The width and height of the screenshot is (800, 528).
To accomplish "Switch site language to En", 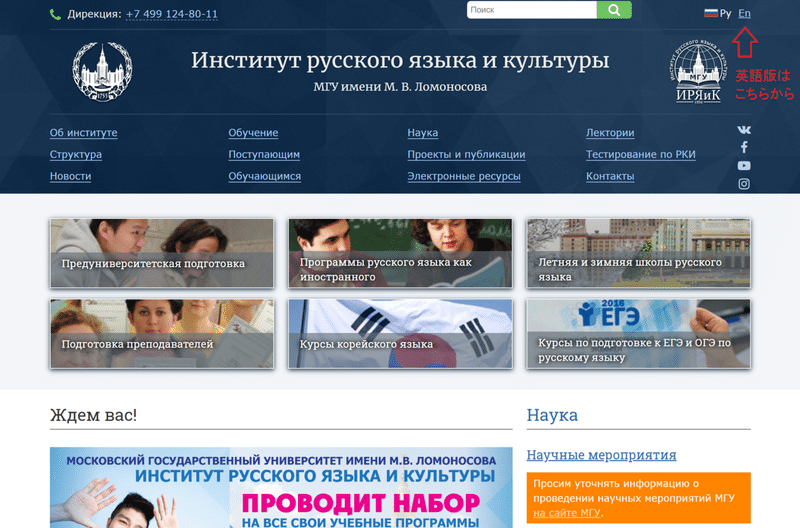I will tap(744, 14).
